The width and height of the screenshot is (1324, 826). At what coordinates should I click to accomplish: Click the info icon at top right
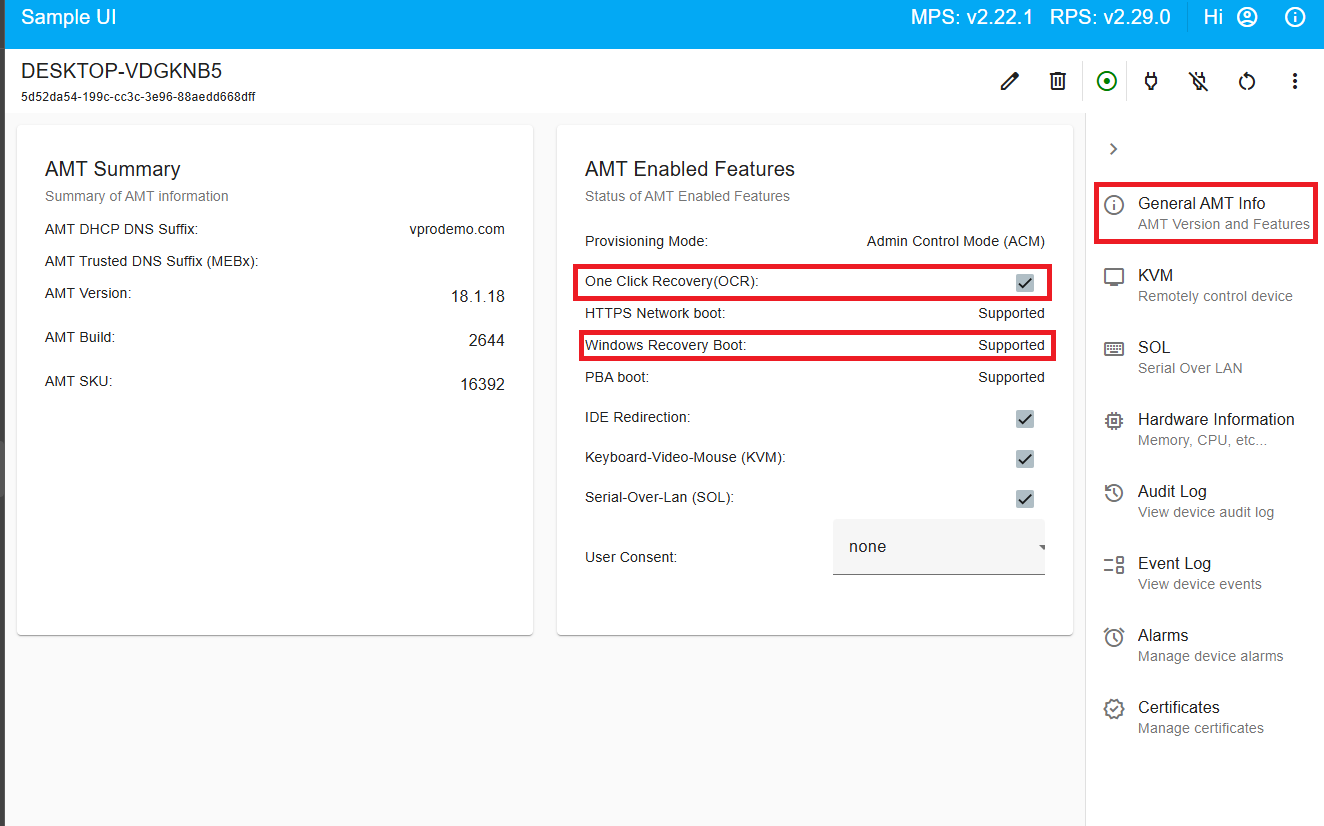click(x=1295, y=17)
